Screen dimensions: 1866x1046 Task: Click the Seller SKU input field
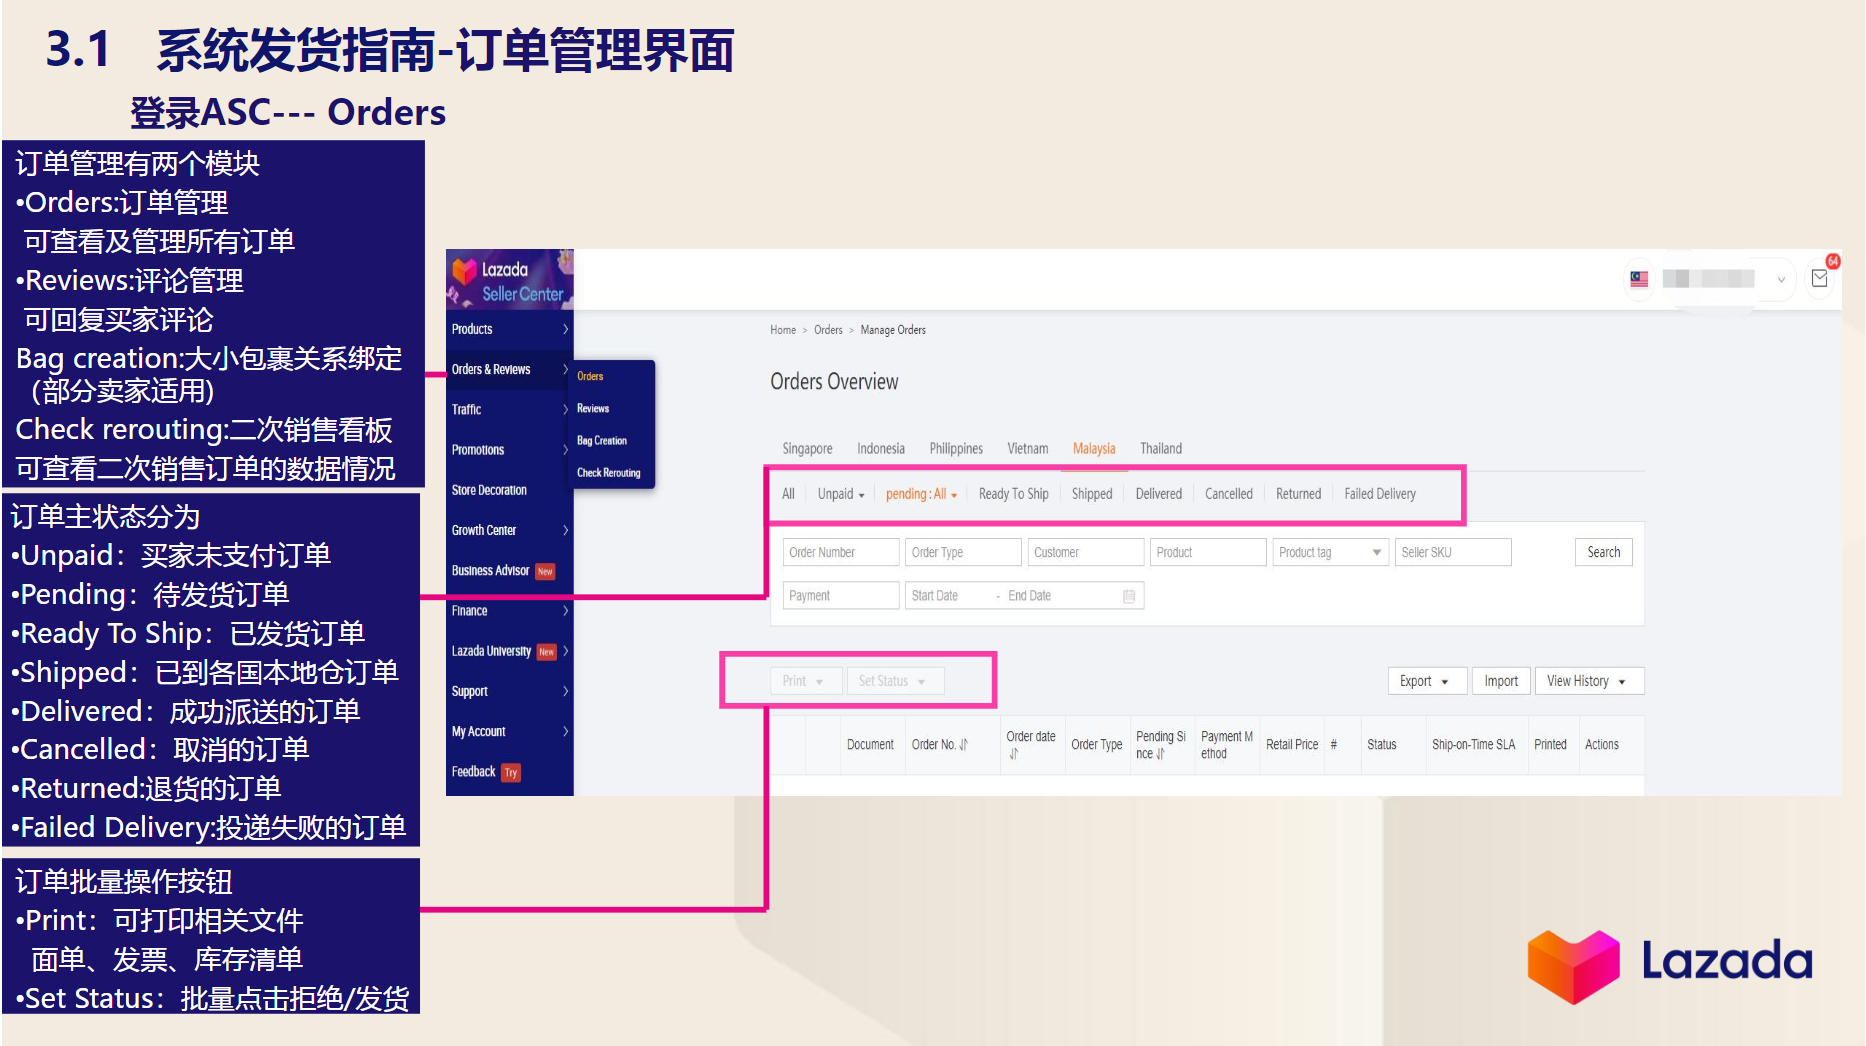1453,553
